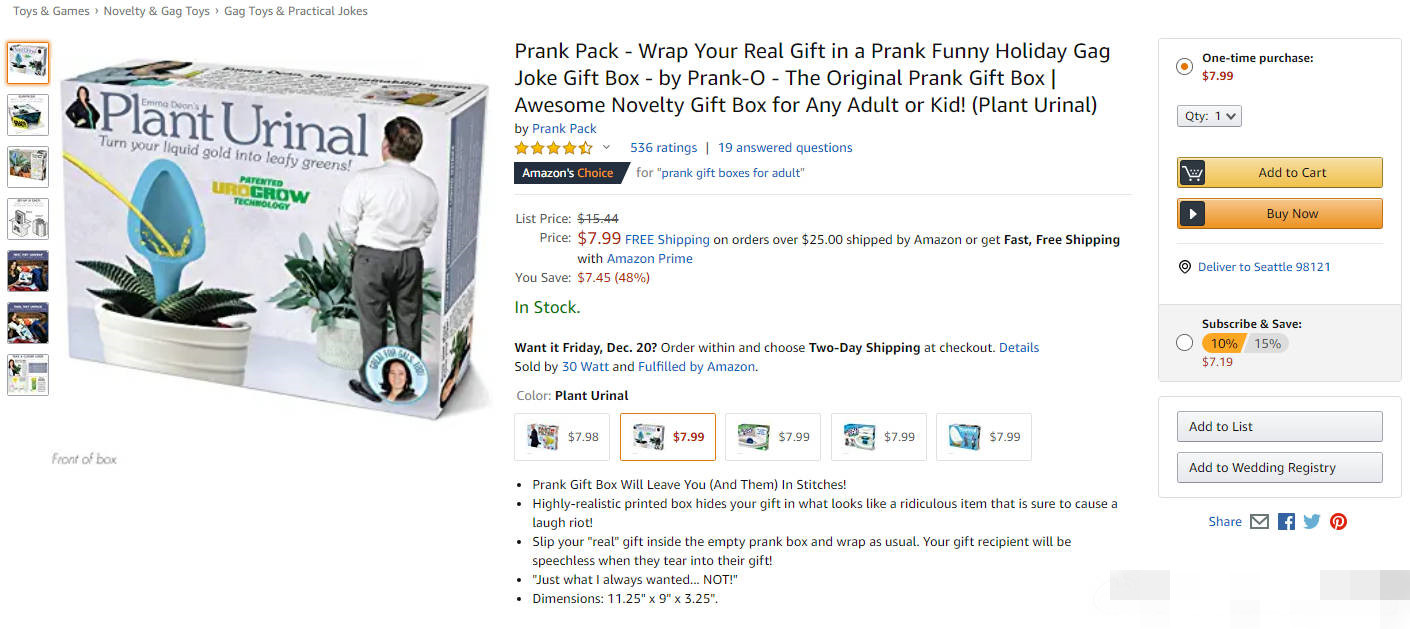Share via the email envelope icon
Screen dimensions: 1410x629
pos(1260,521)
